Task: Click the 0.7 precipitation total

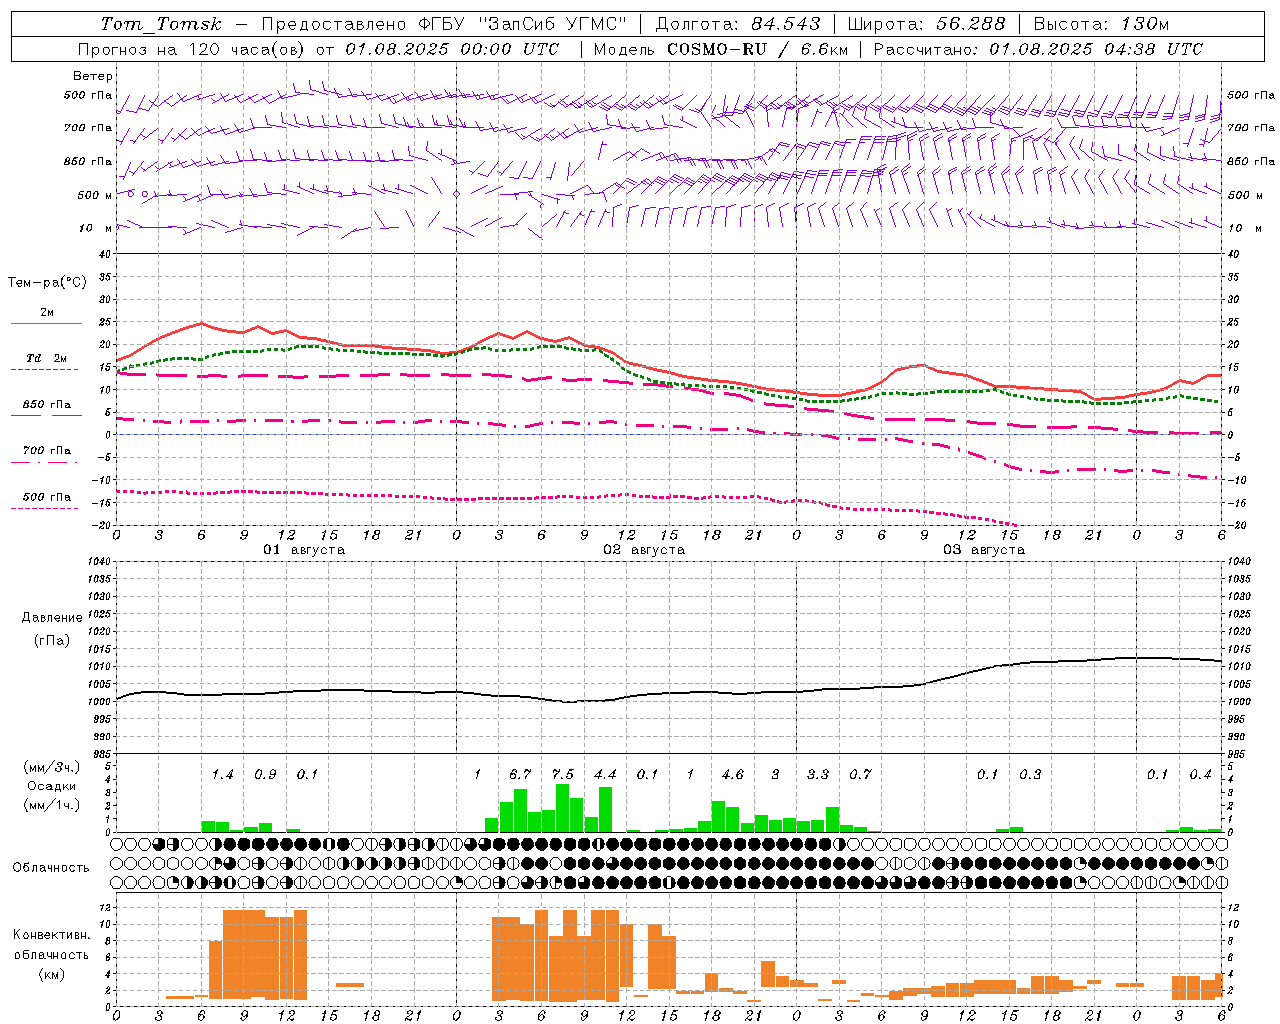Action: click(x=860, y=774)
